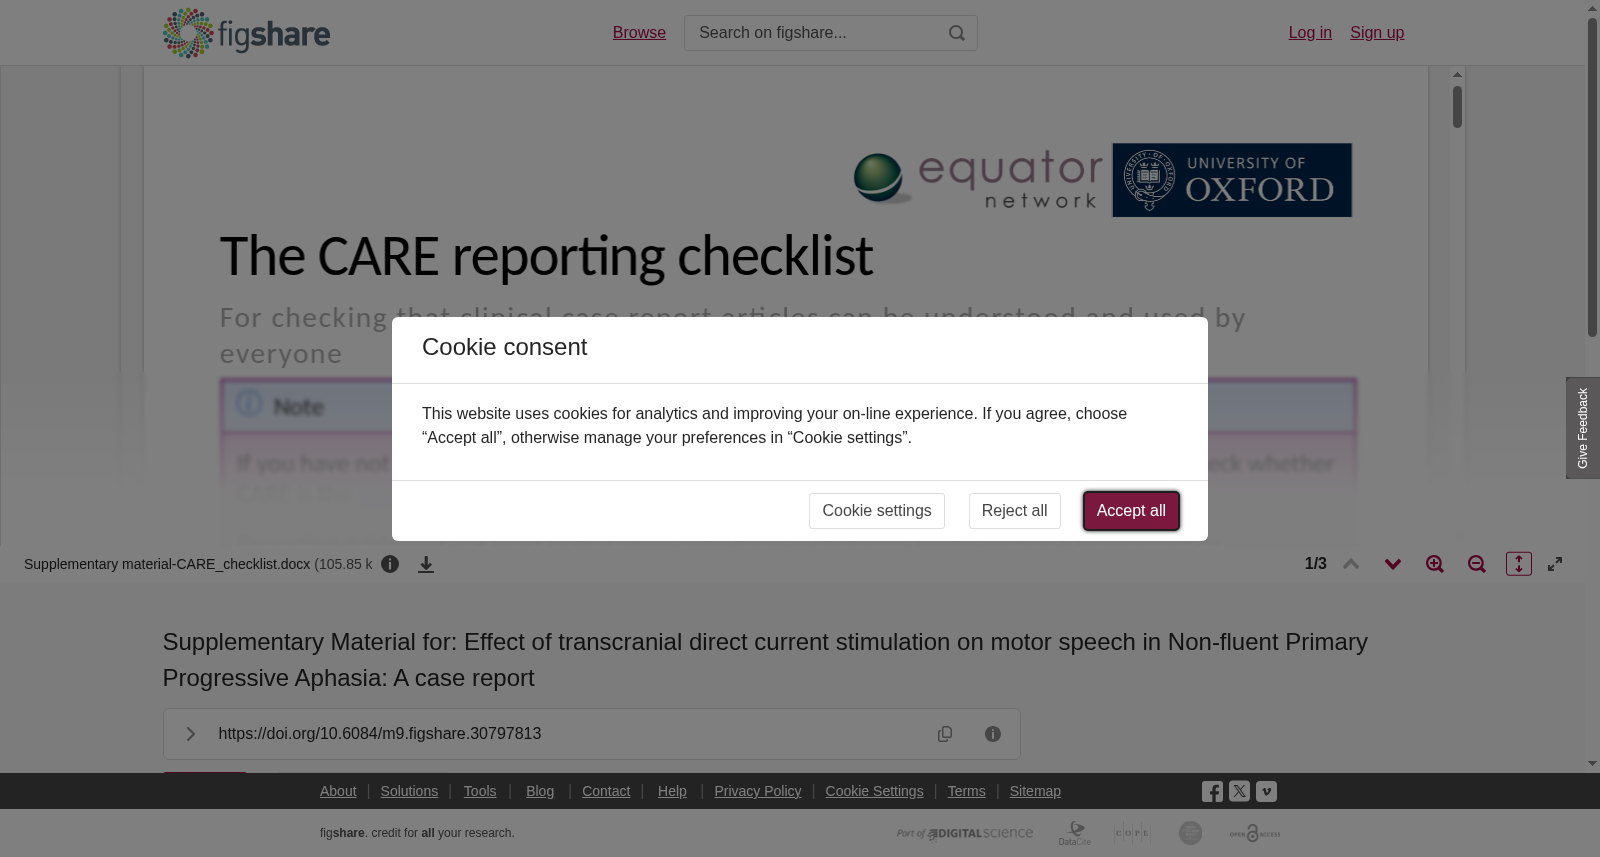Click the Digital Science footer logo

(965, 833)
